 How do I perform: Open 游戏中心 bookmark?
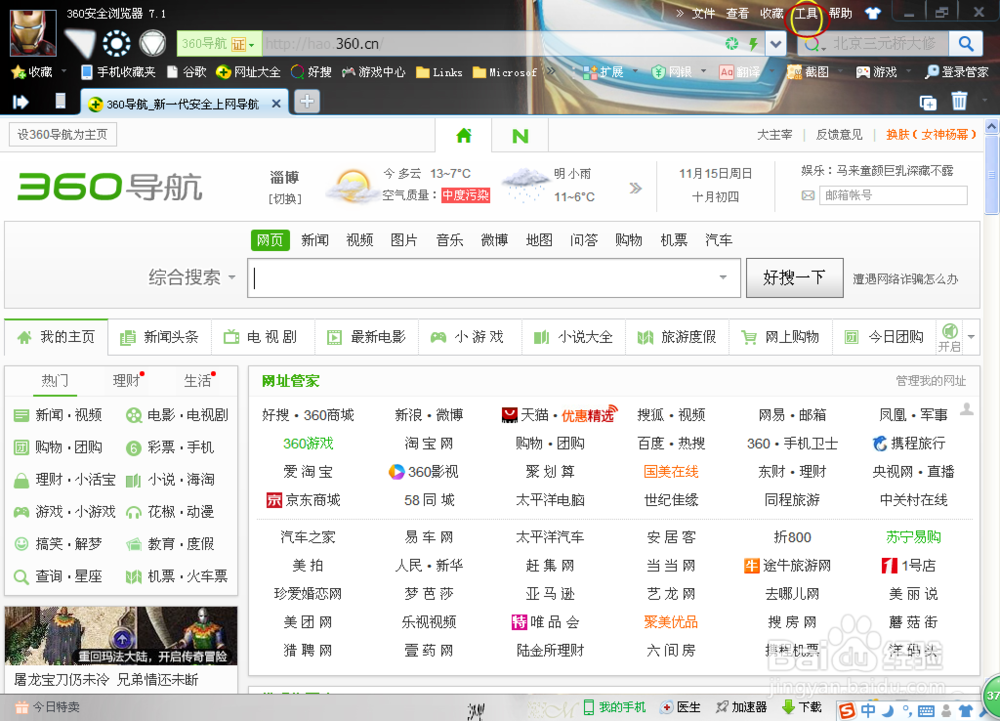point(374,72)
